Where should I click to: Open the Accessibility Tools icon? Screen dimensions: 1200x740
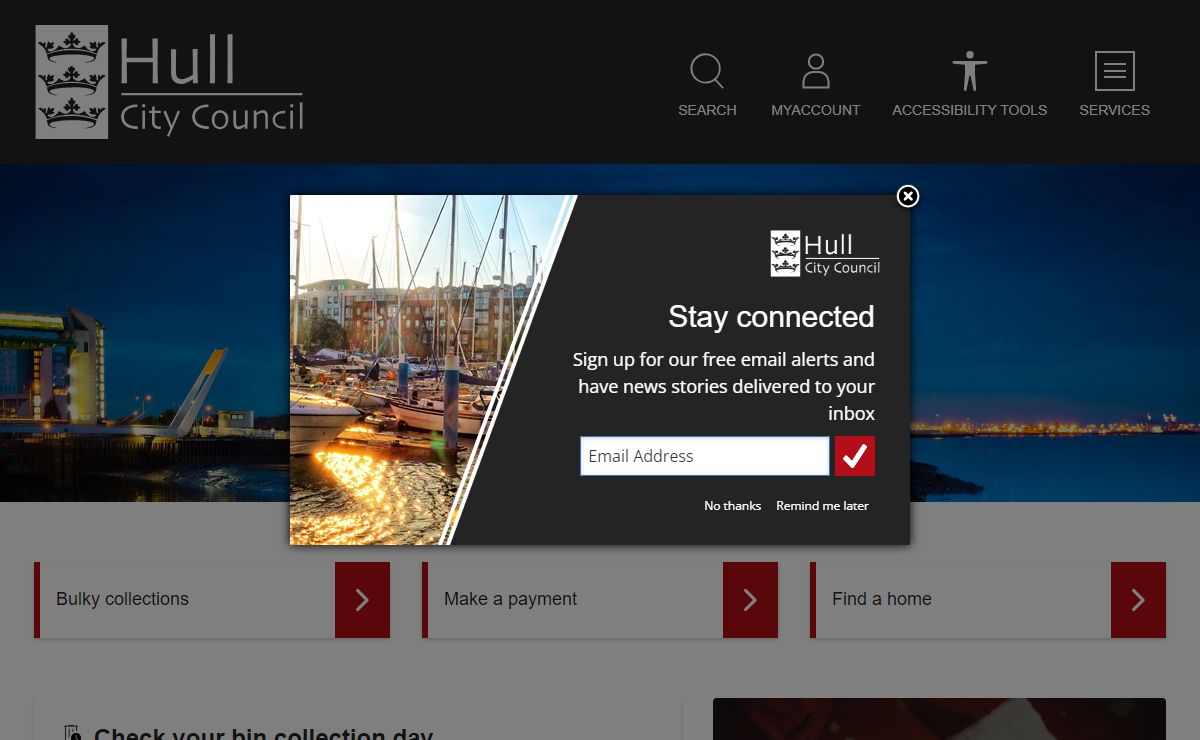969,72
